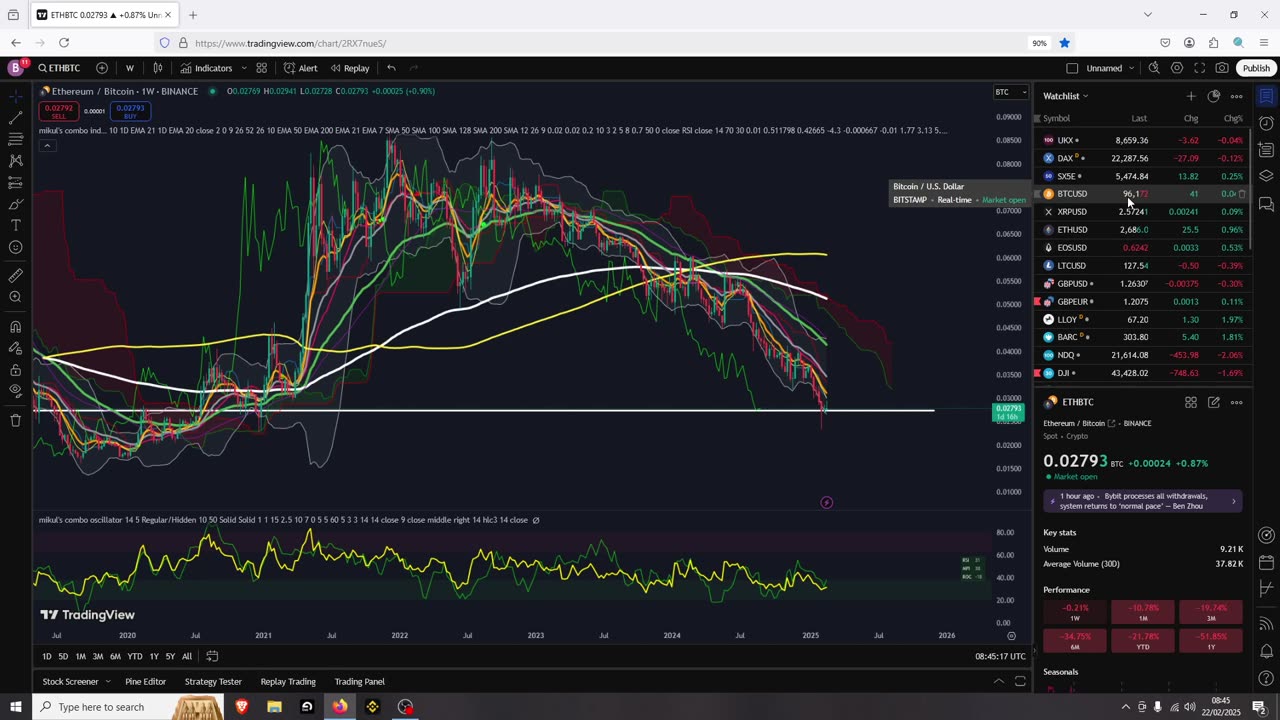Image resolution: width=1280 pixels, height=720 pixels.
Task: Show All time range
Action: [187, 656]
